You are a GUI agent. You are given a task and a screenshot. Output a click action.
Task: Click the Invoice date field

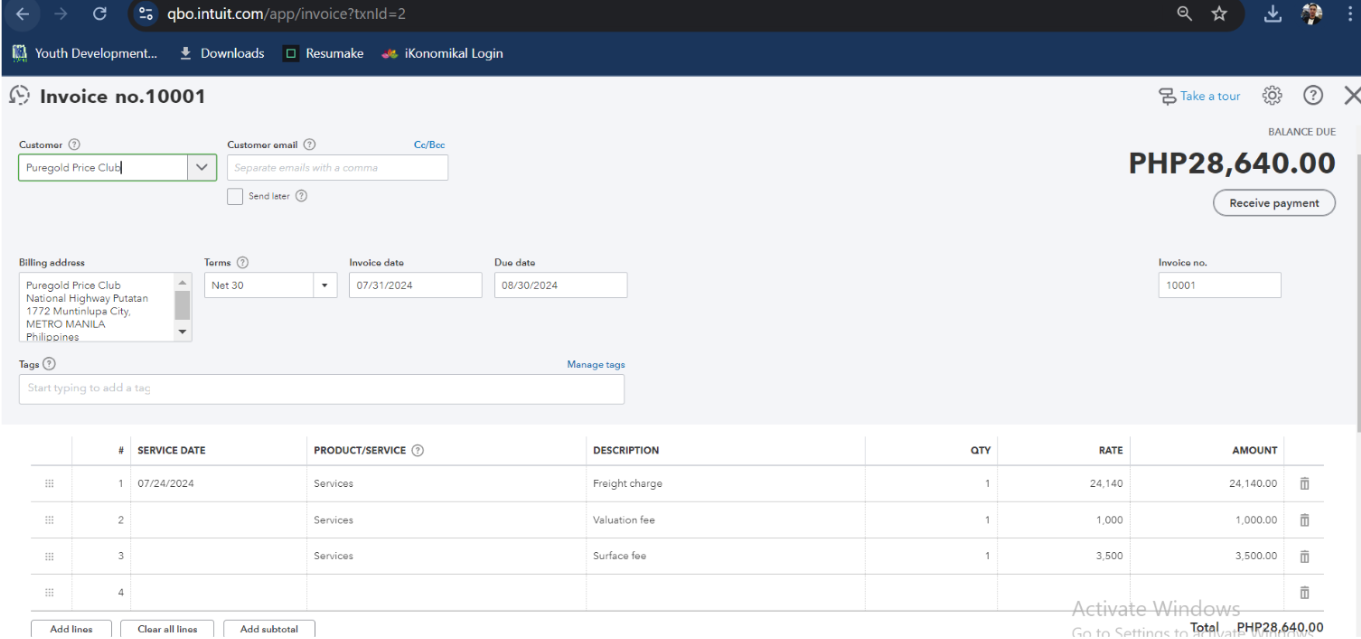click(415, 285)
